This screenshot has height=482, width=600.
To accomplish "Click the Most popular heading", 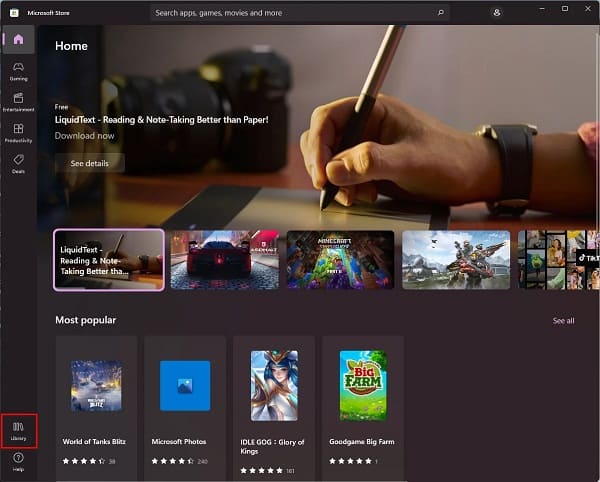I will (86, 320).
